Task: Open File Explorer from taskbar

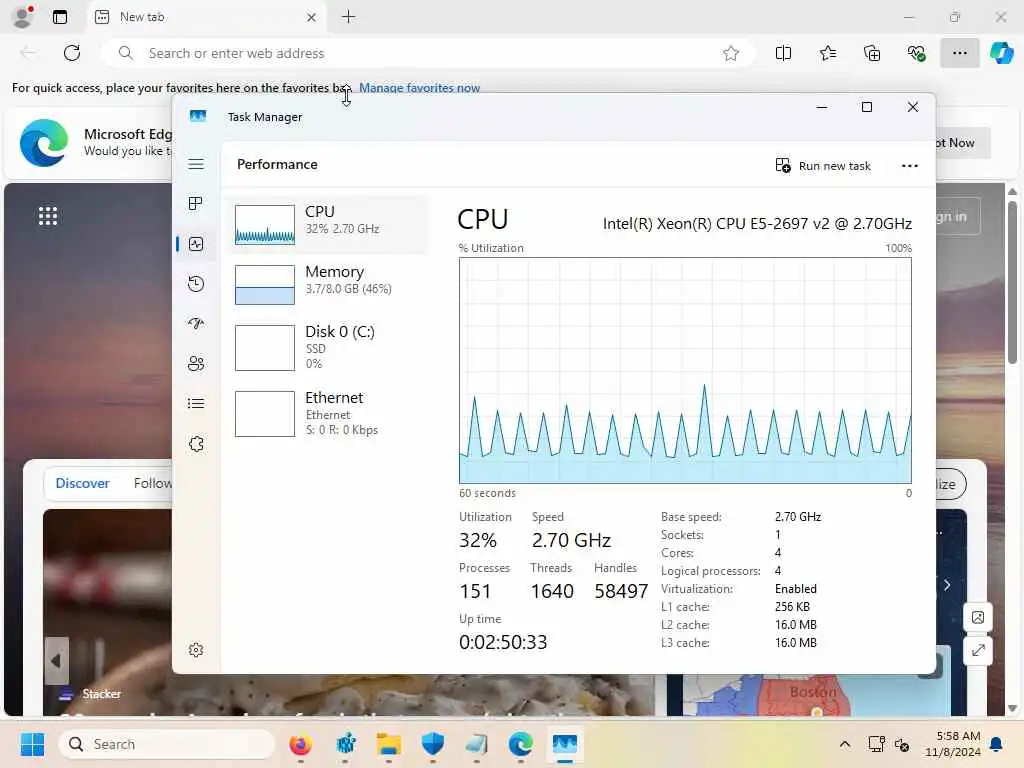Action: click(389, 744)
